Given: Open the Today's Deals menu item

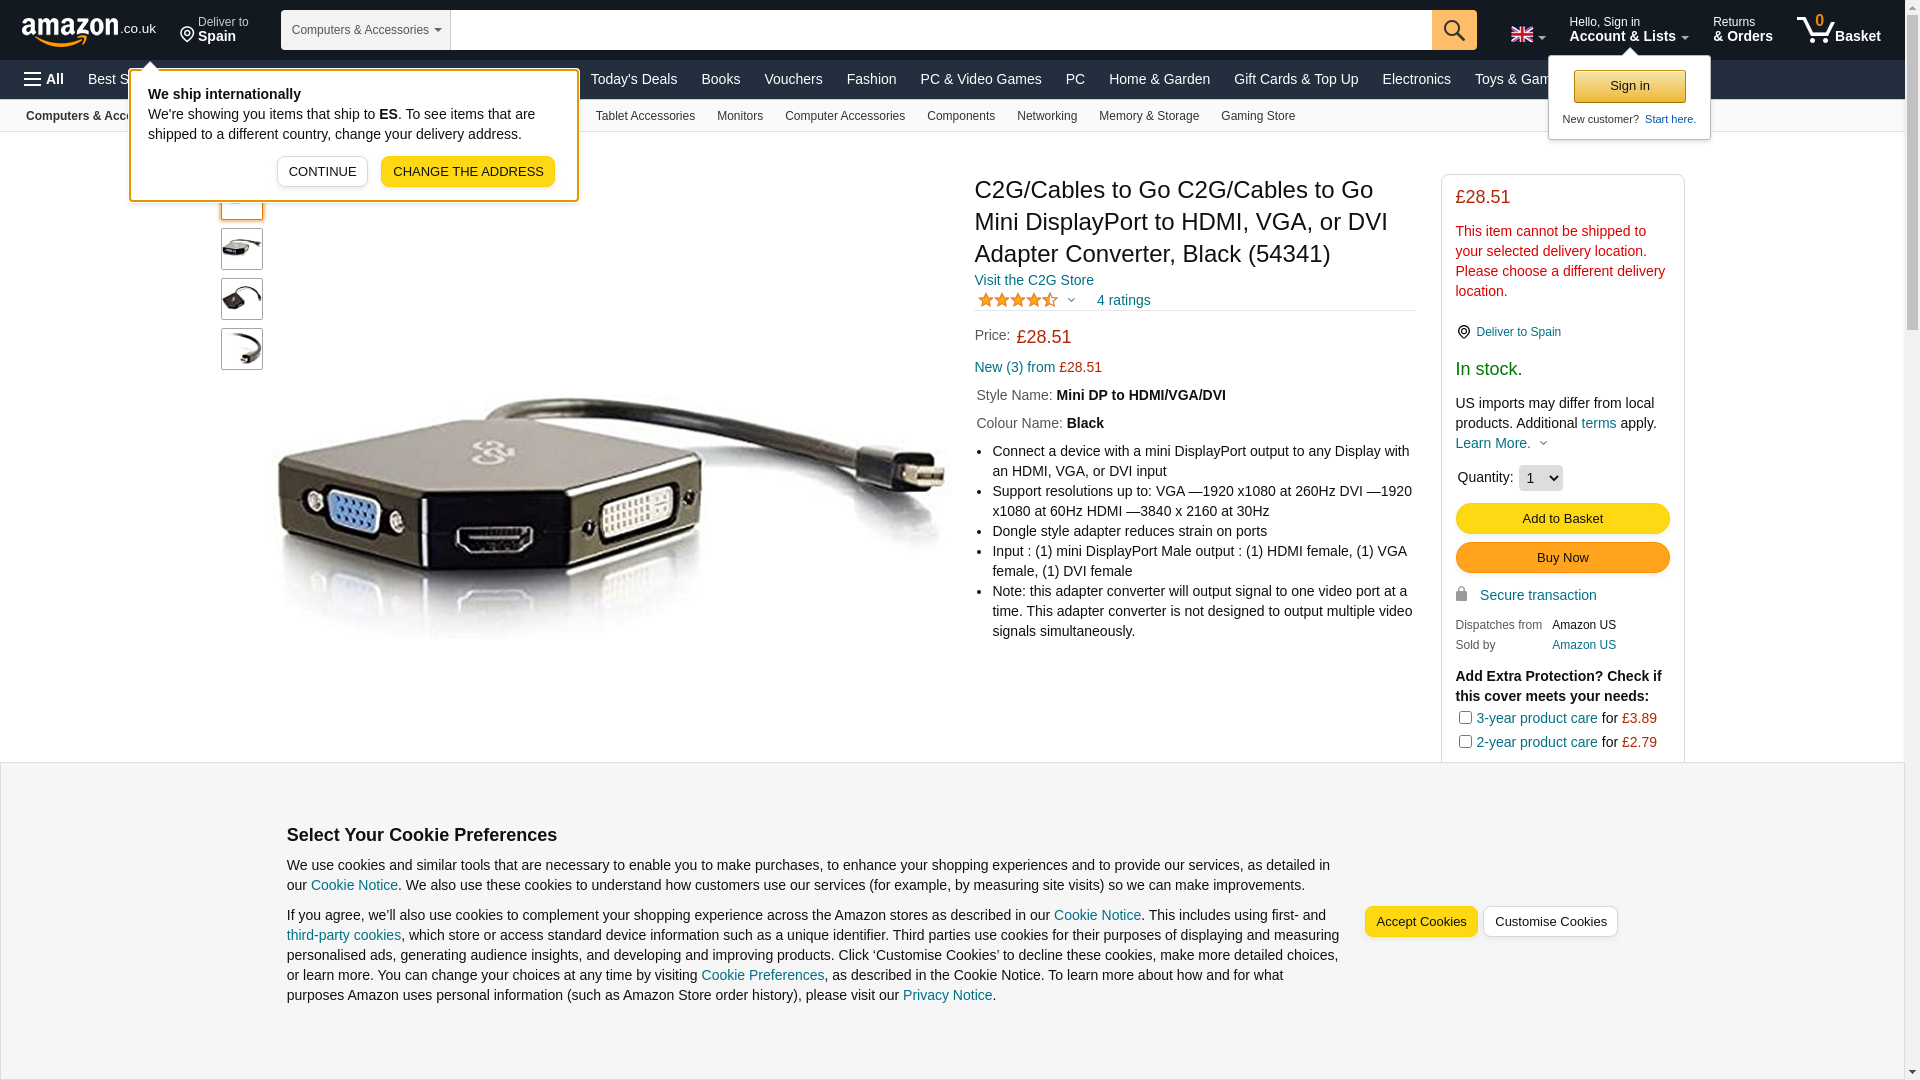Looking at the screenshot, I should coord(634,79).
